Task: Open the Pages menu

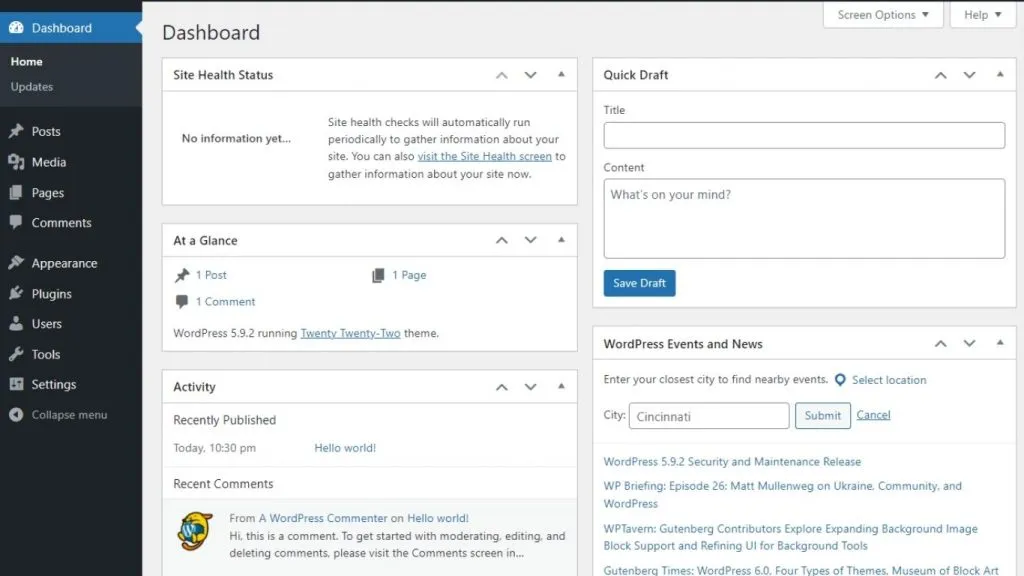Action: [71, 193]
